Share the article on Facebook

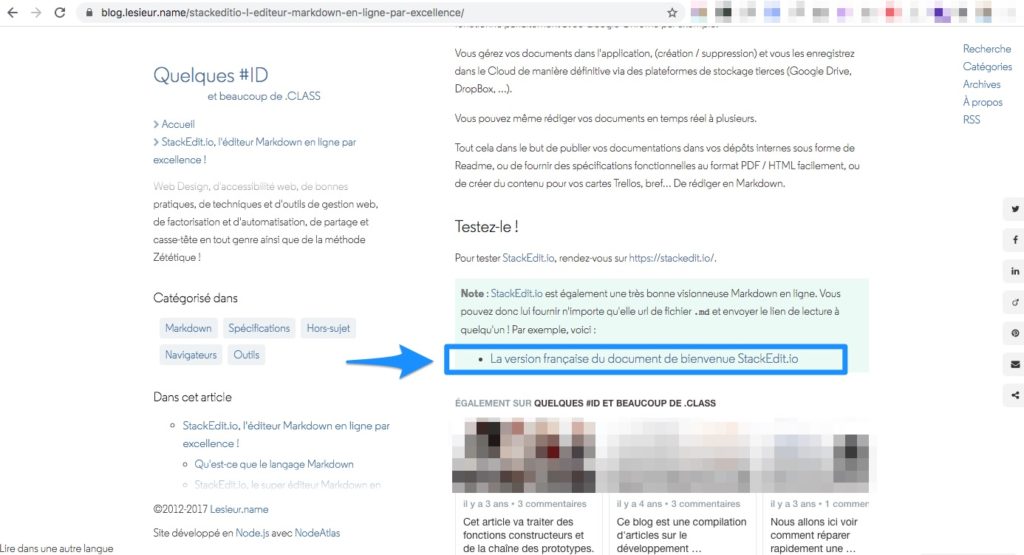pyautogui.click(x=1015, y=240)
